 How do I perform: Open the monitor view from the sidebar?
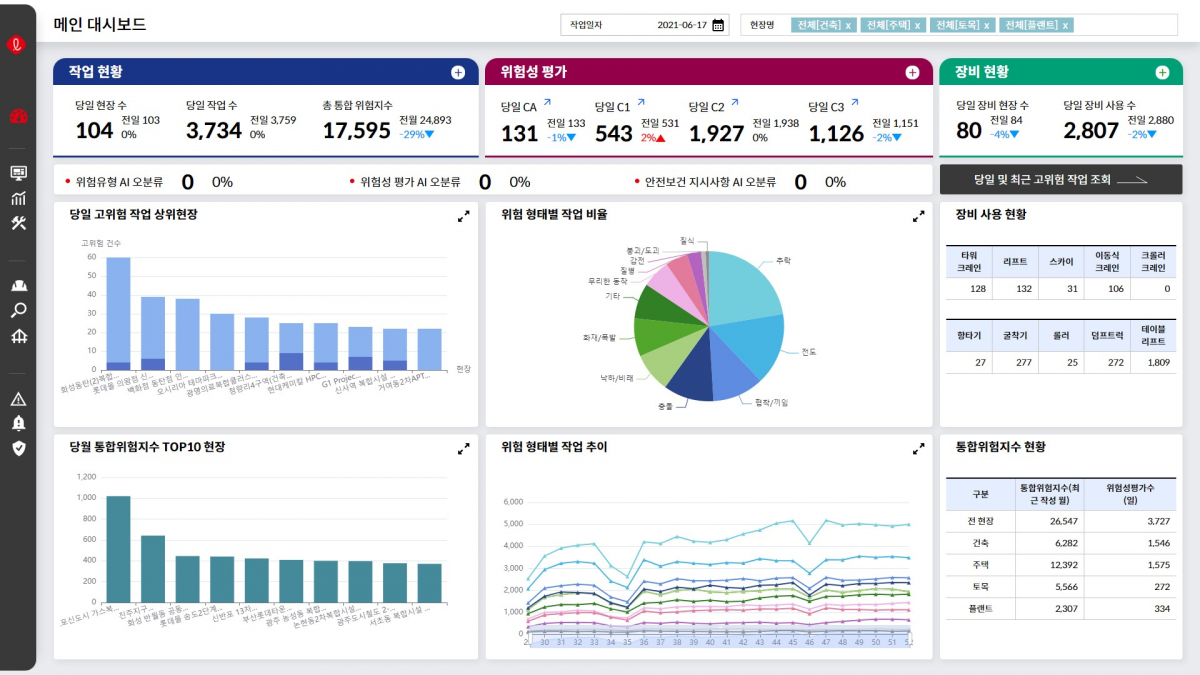[17, 171]
